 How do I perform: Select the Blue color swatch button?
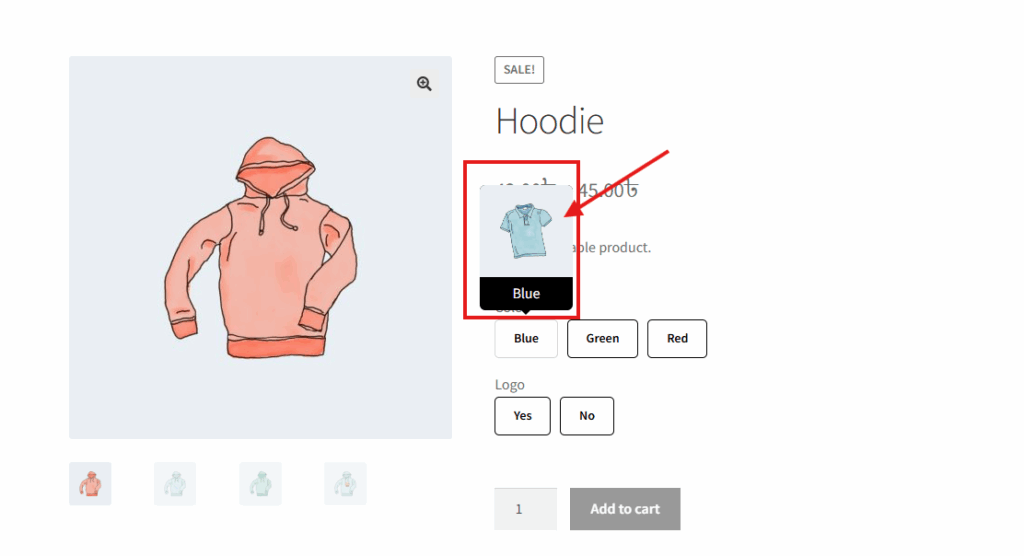[x=526, y=338]
